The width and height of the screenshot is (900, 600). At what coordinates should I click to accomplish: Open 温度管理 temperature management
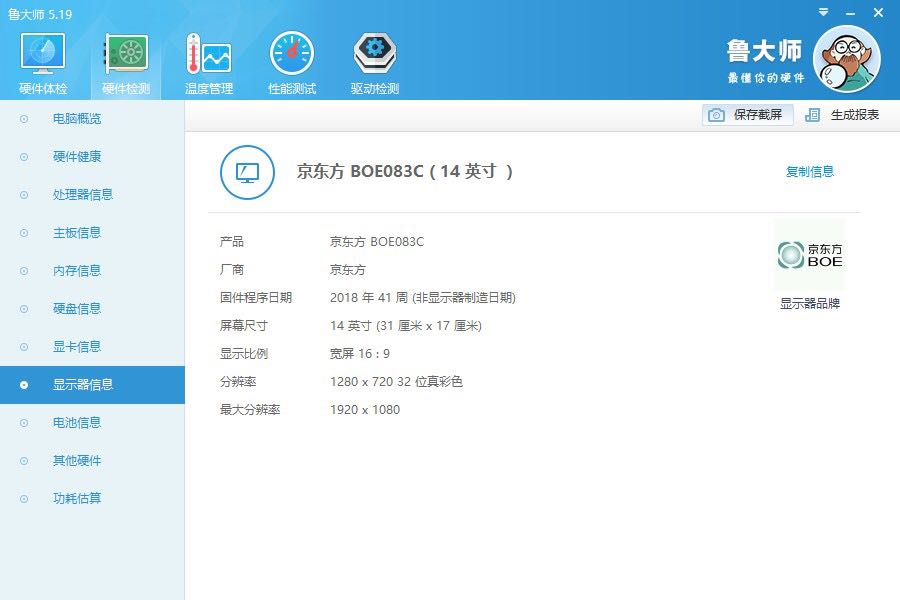pyautogui.click(x=209, y=63)
